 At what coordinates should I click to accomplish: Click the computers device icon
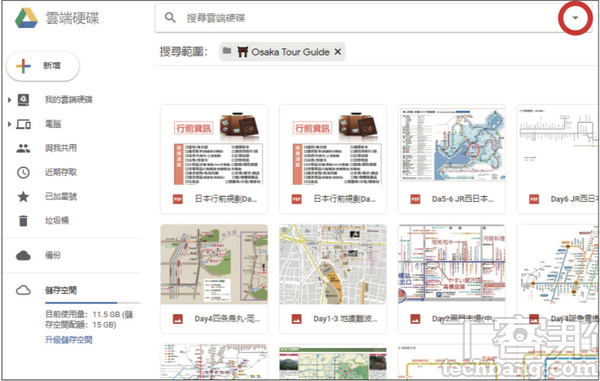tap(23, 124)
